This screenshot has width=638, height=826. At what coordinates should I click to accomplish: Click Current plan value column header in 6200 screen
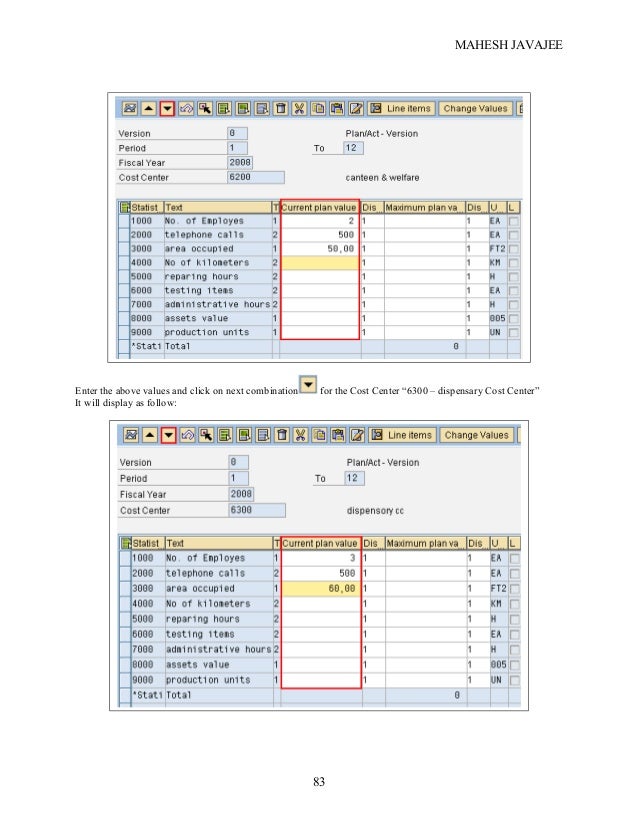pos(320,208)
